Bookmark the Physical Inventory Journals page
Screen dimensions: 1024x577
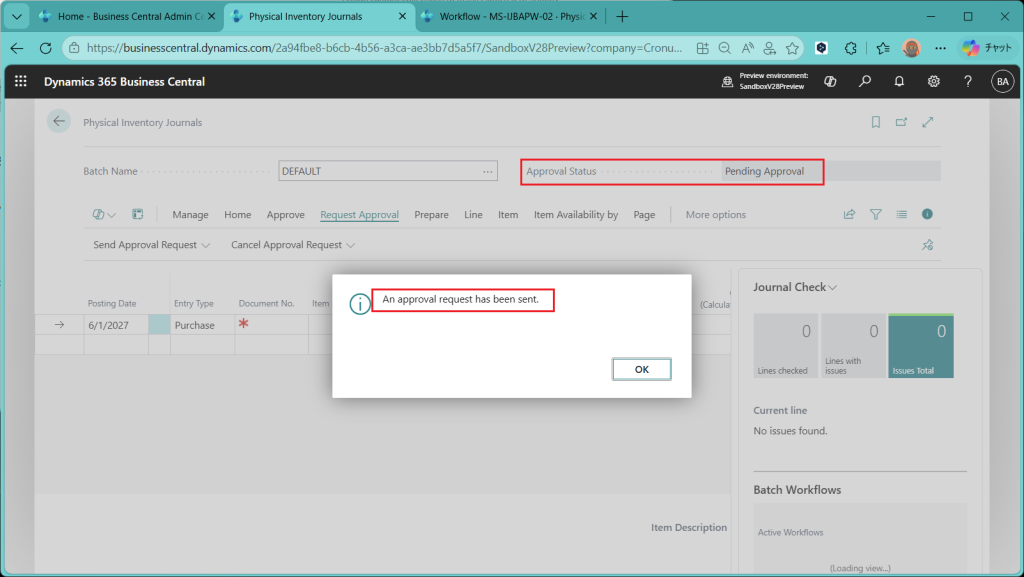(876, 122)
